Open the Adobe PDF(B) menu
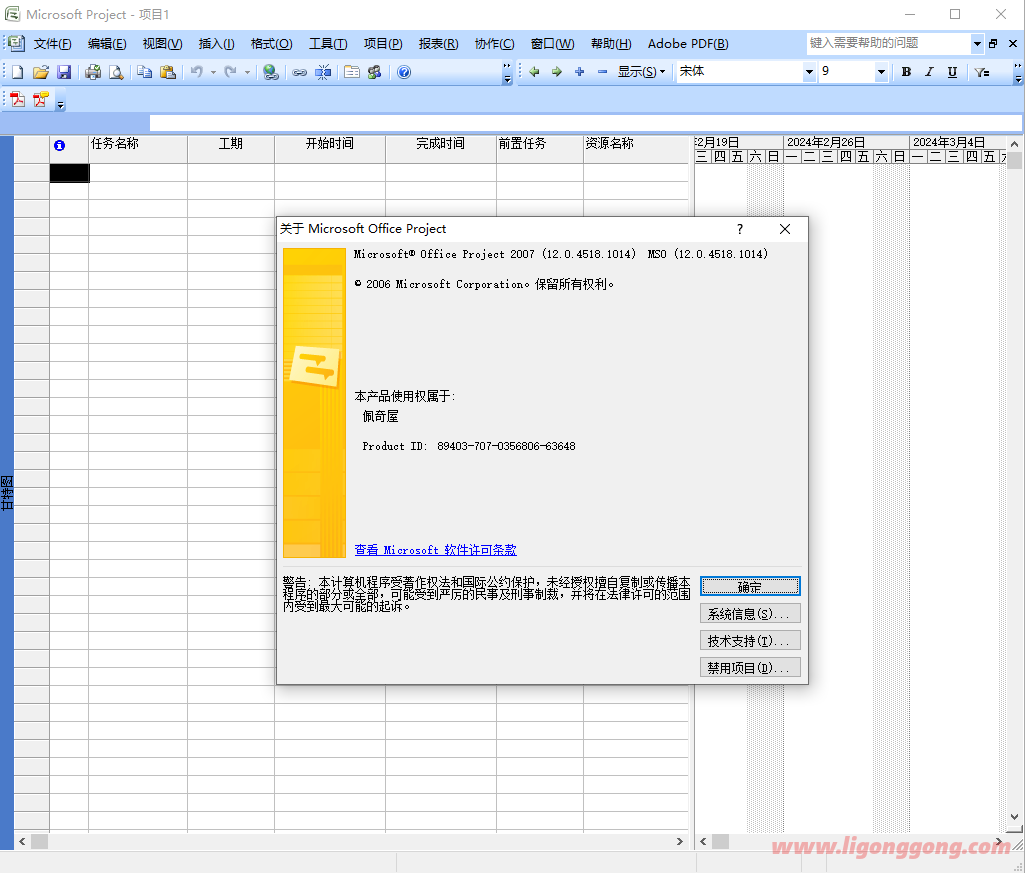This screenshot has width=1025, height=873. pos(688,44)
